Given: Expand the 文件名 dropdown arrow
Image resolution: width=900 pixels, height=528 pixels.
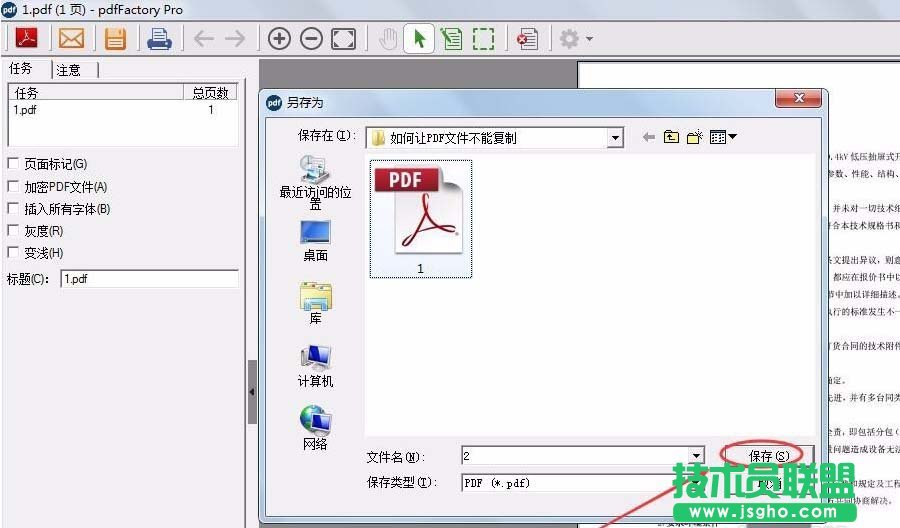Looking at the screenshot, I should pyautogui.click(x=696, y=456).
